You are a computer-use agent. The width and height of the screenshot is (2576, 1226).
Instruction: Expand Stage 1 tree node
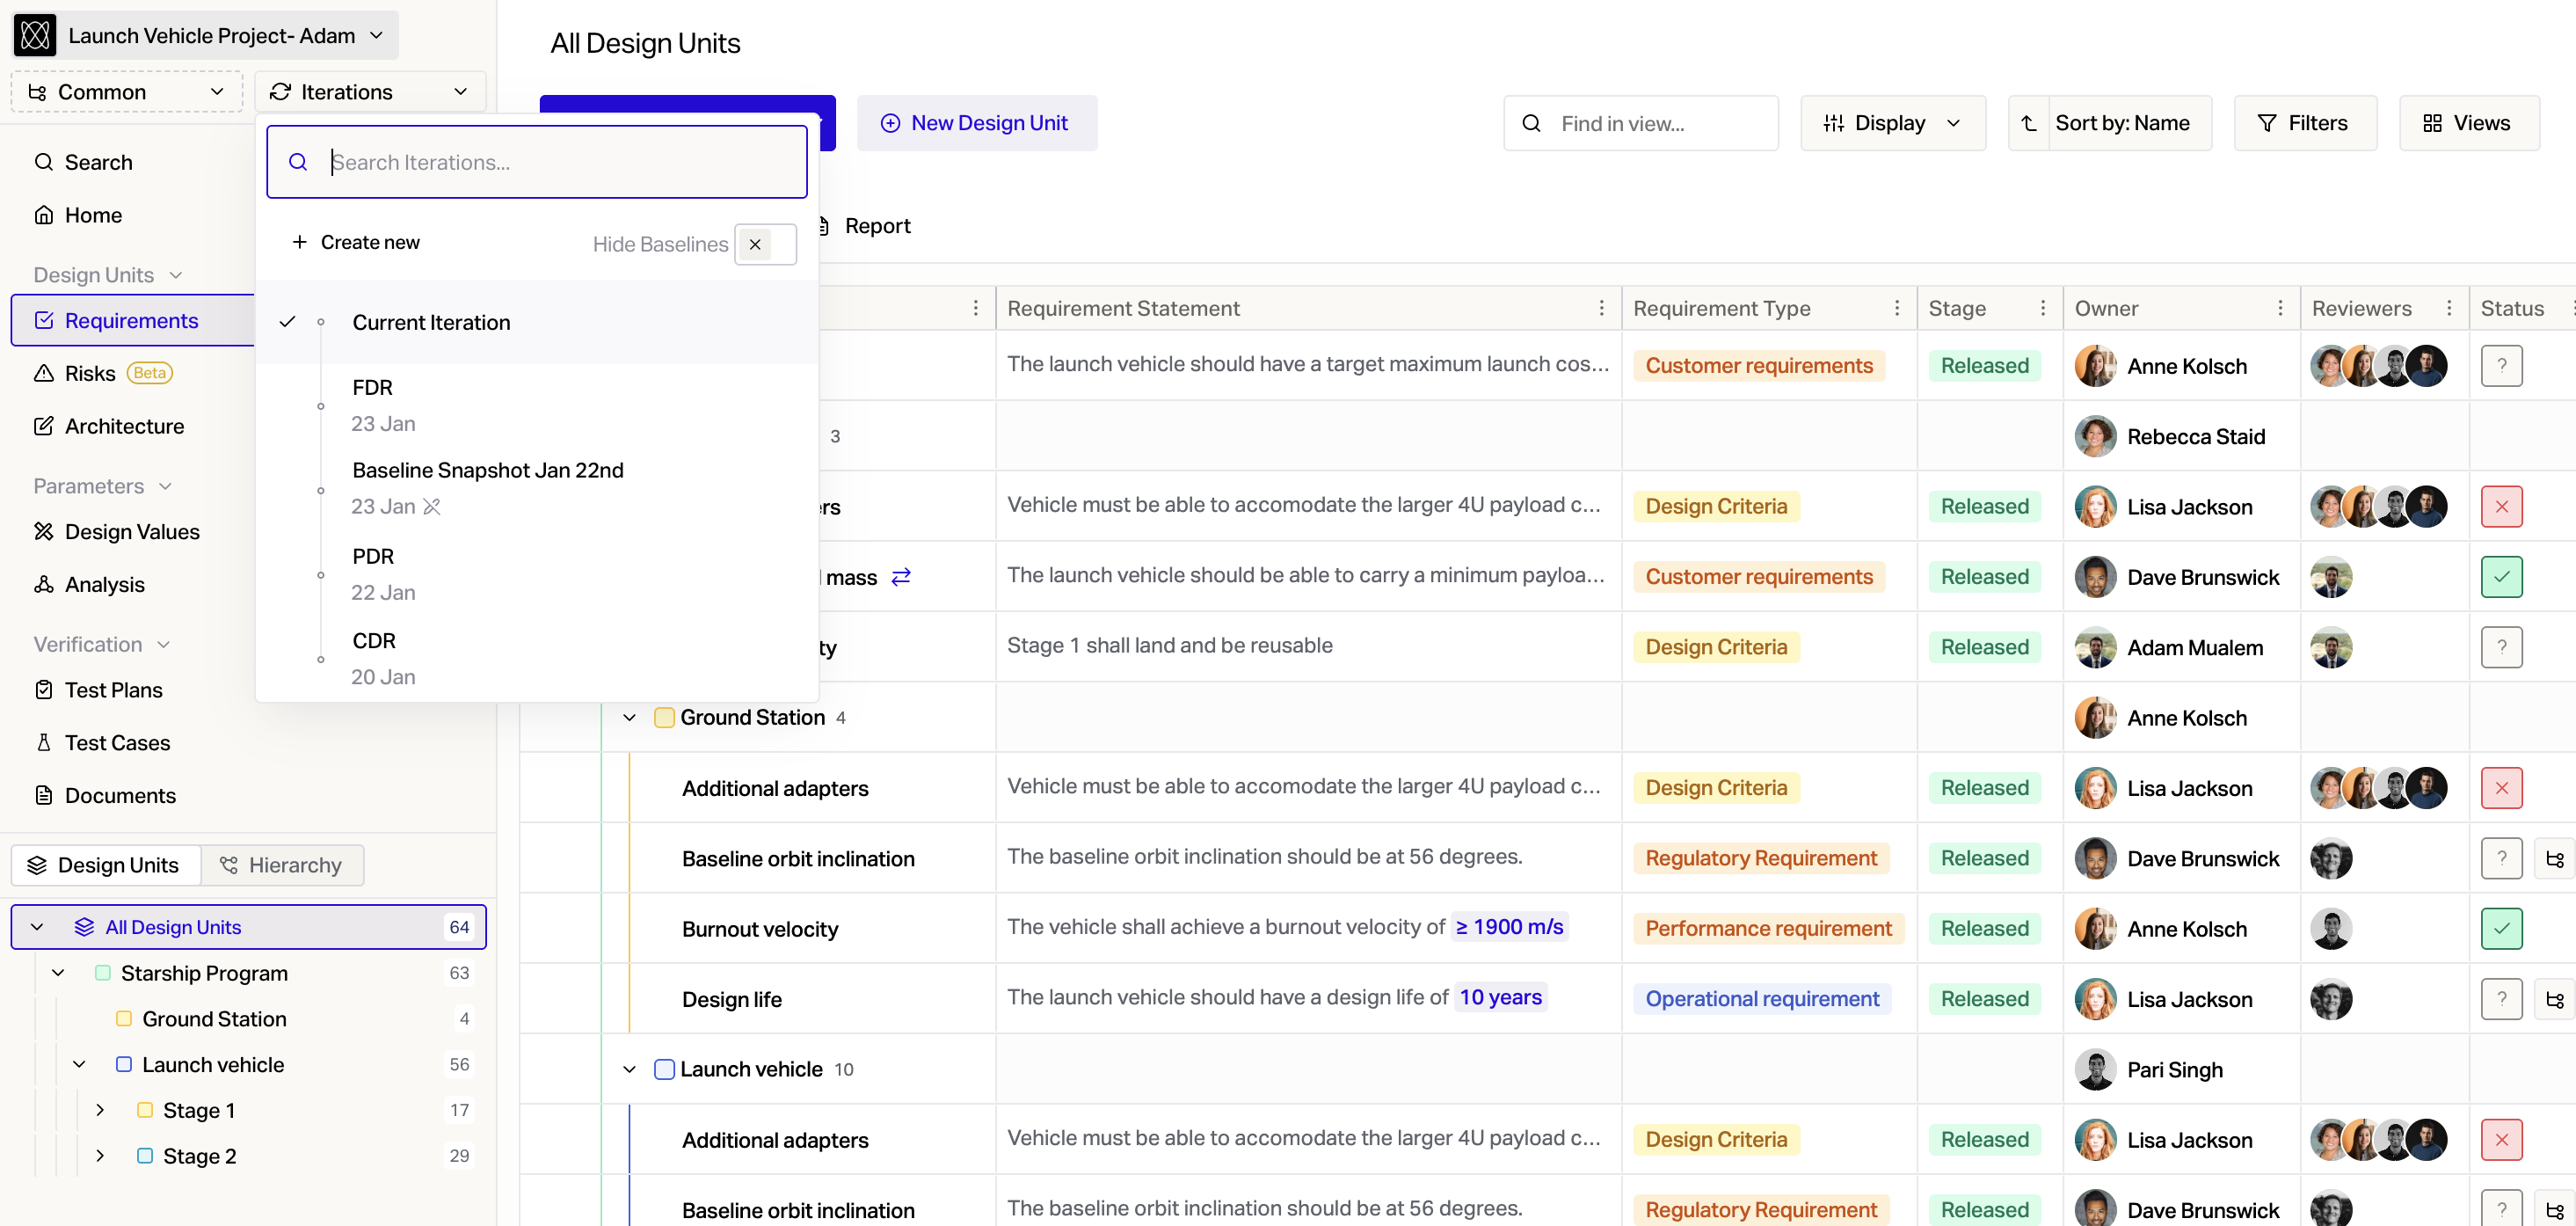[x=100, y=1110]
